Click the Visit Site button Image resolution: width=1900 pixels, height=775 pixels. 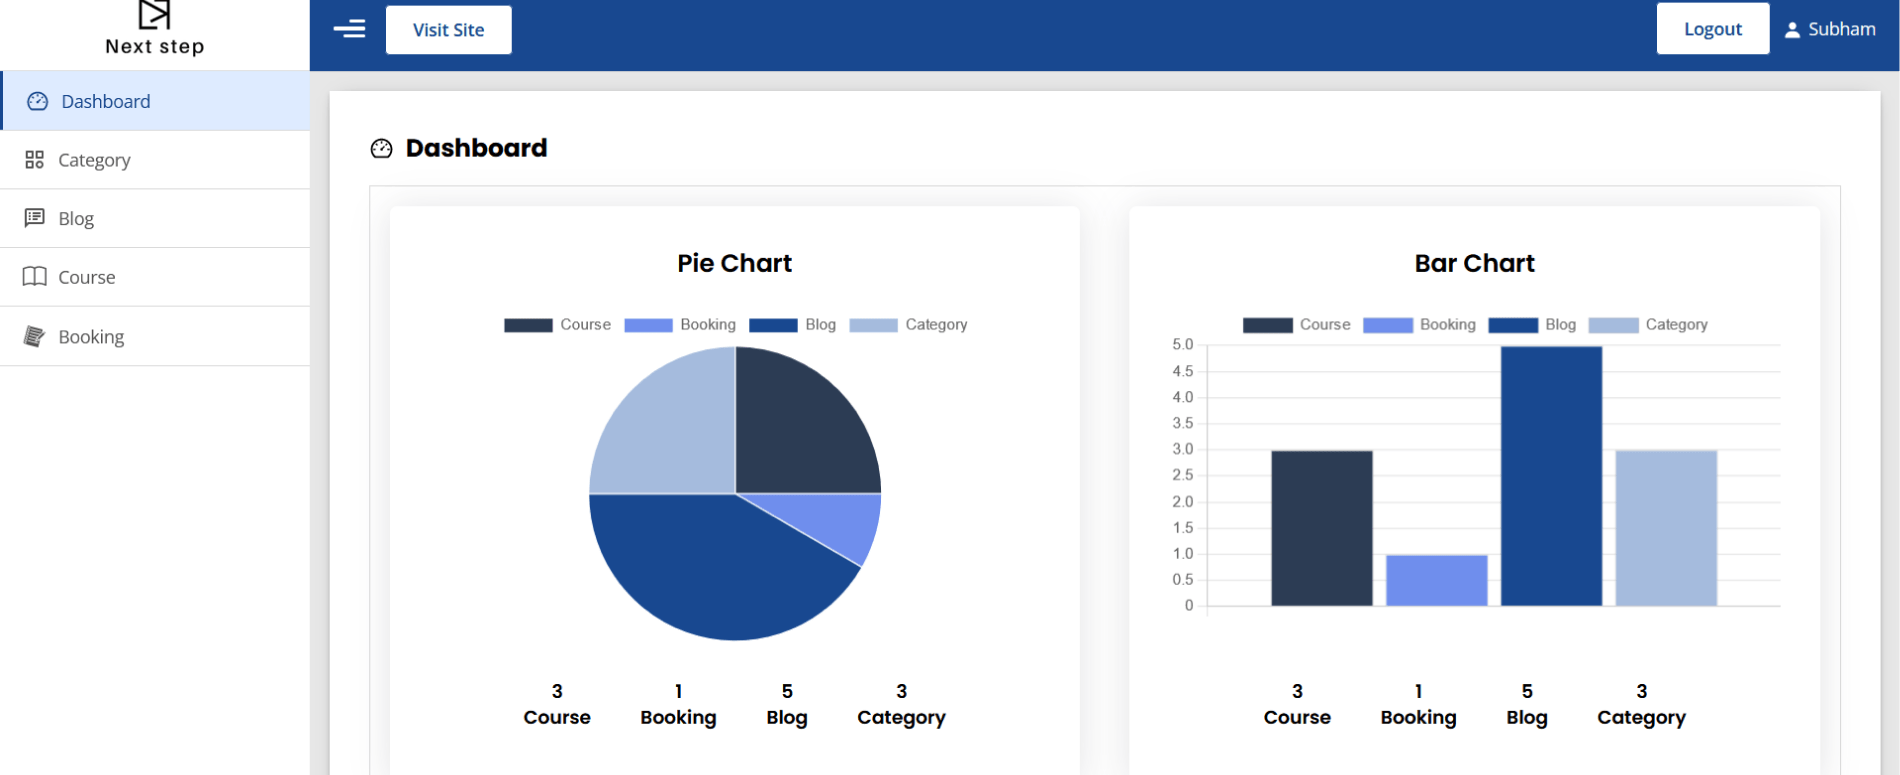coord(449,30)
